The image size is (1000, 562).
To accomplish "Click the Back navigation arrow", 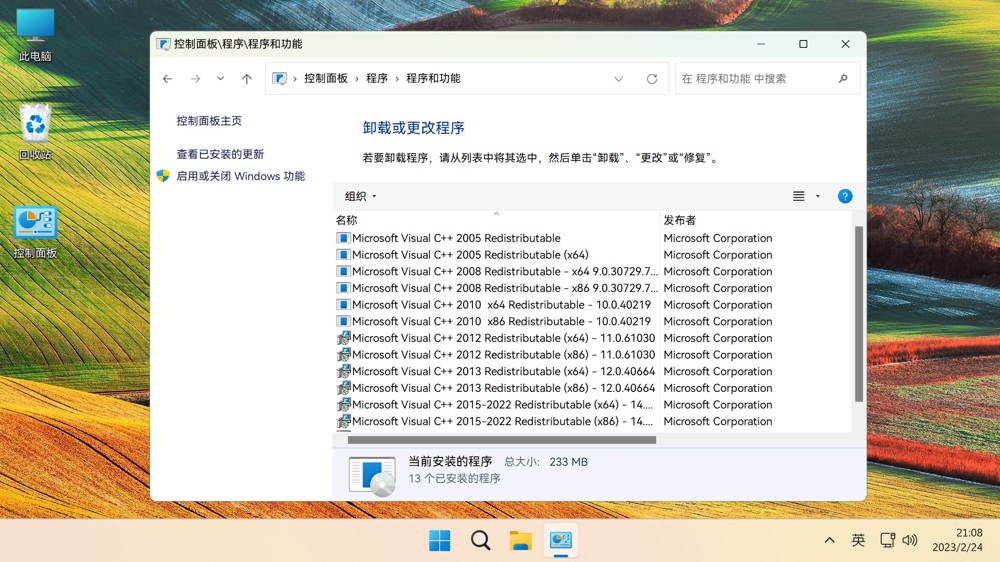I will 167,79.
